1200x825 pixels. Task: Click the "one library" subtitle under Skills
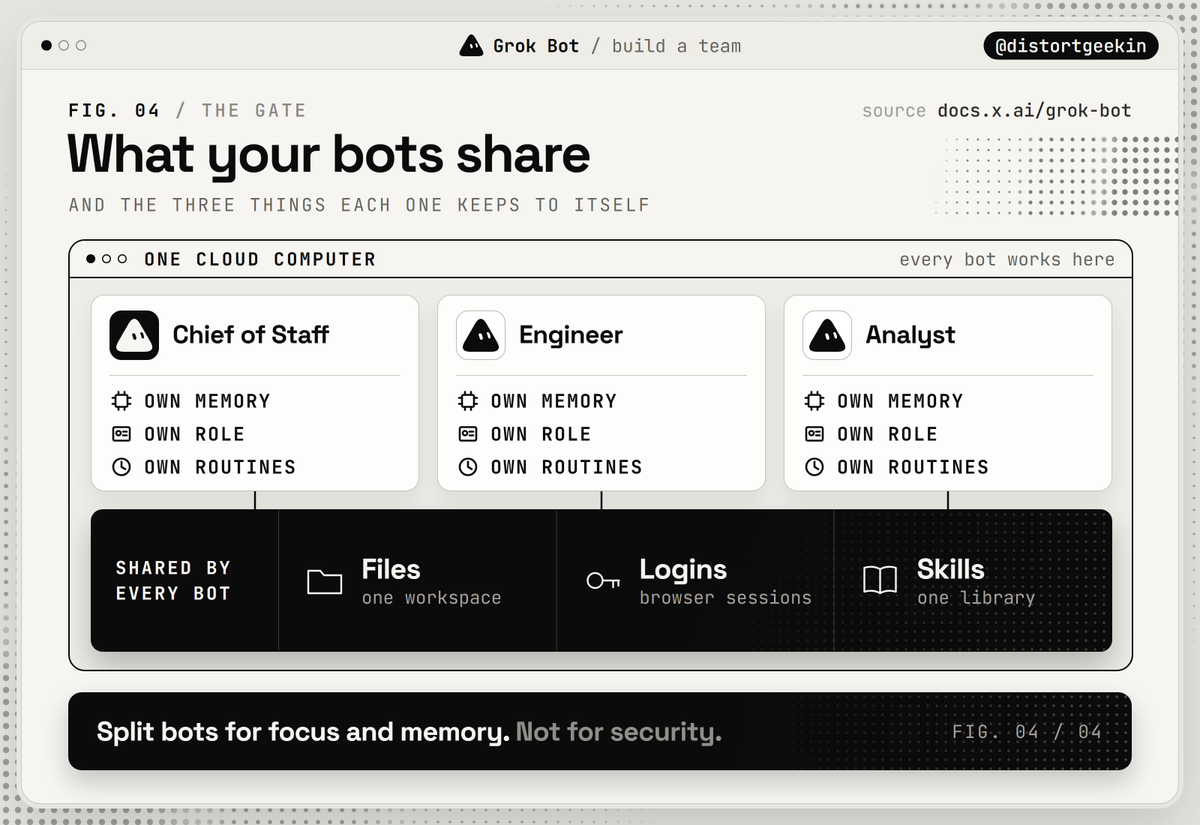pos(976,598)
